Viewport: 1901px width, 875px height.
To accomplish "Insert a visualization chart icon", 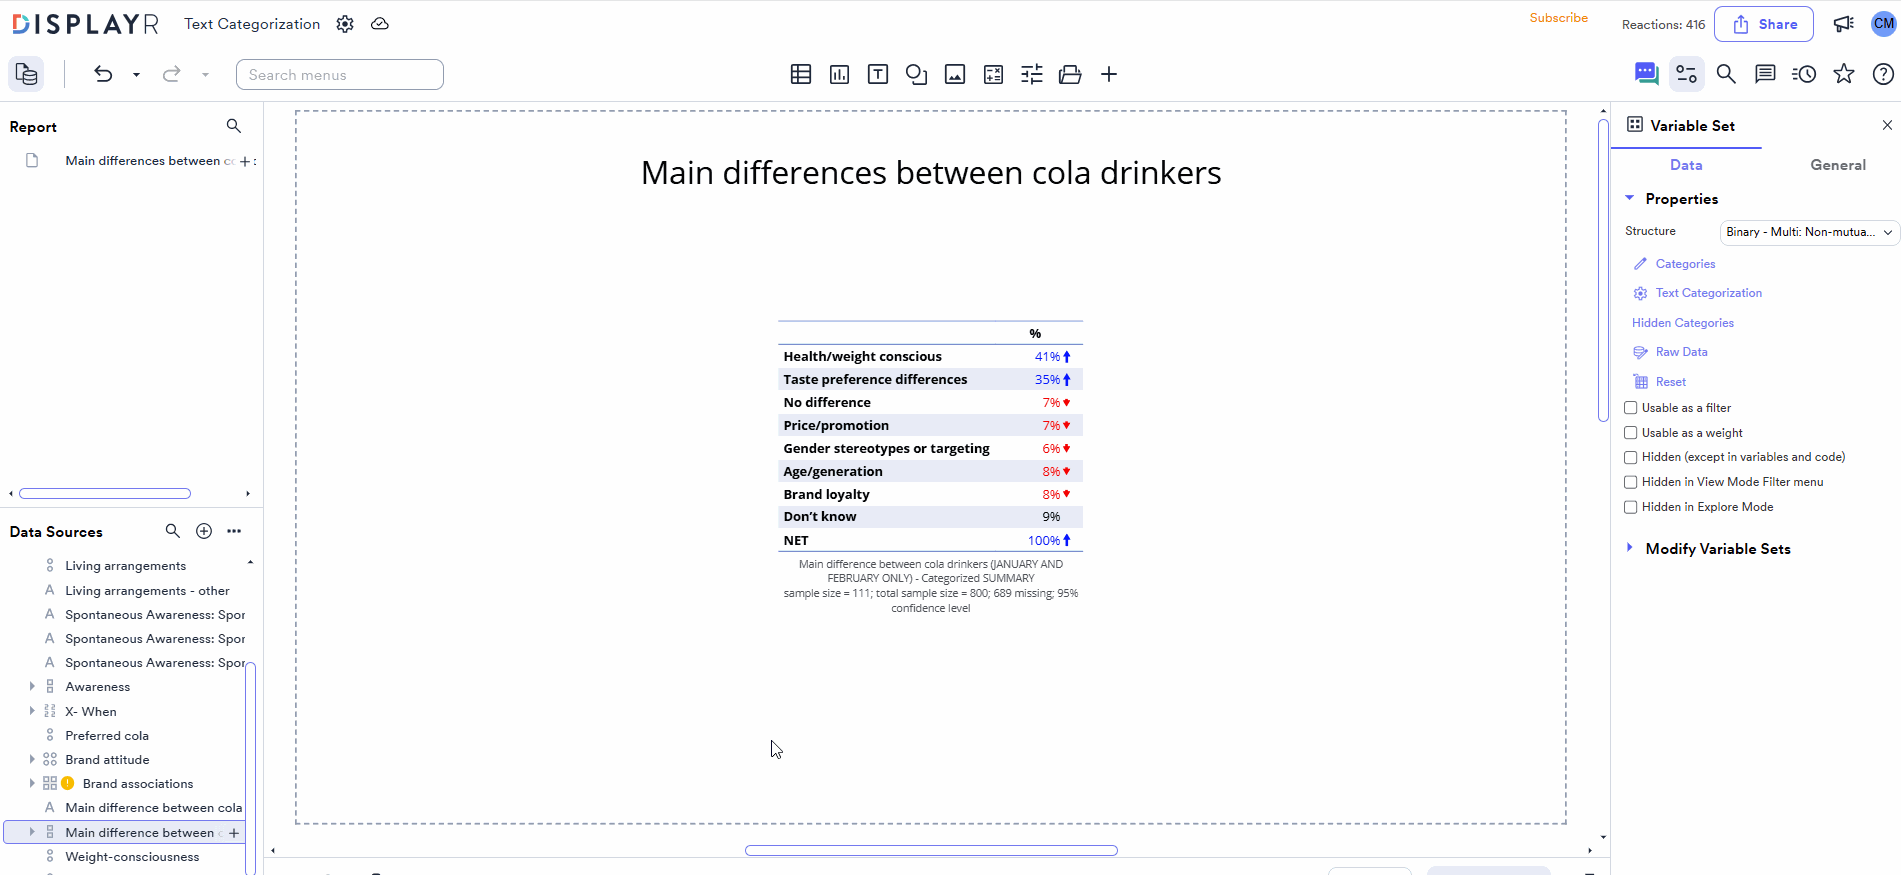I will tap(840, 74).
